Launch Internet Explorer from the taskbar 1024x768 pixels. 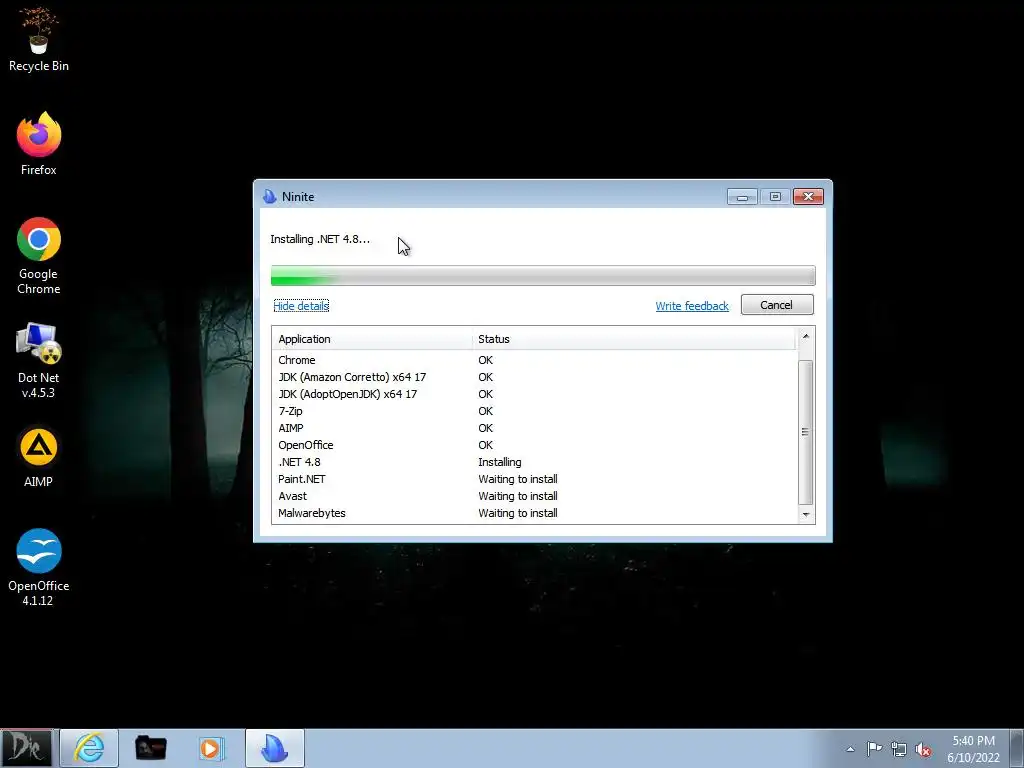click(x=89, y=748)
